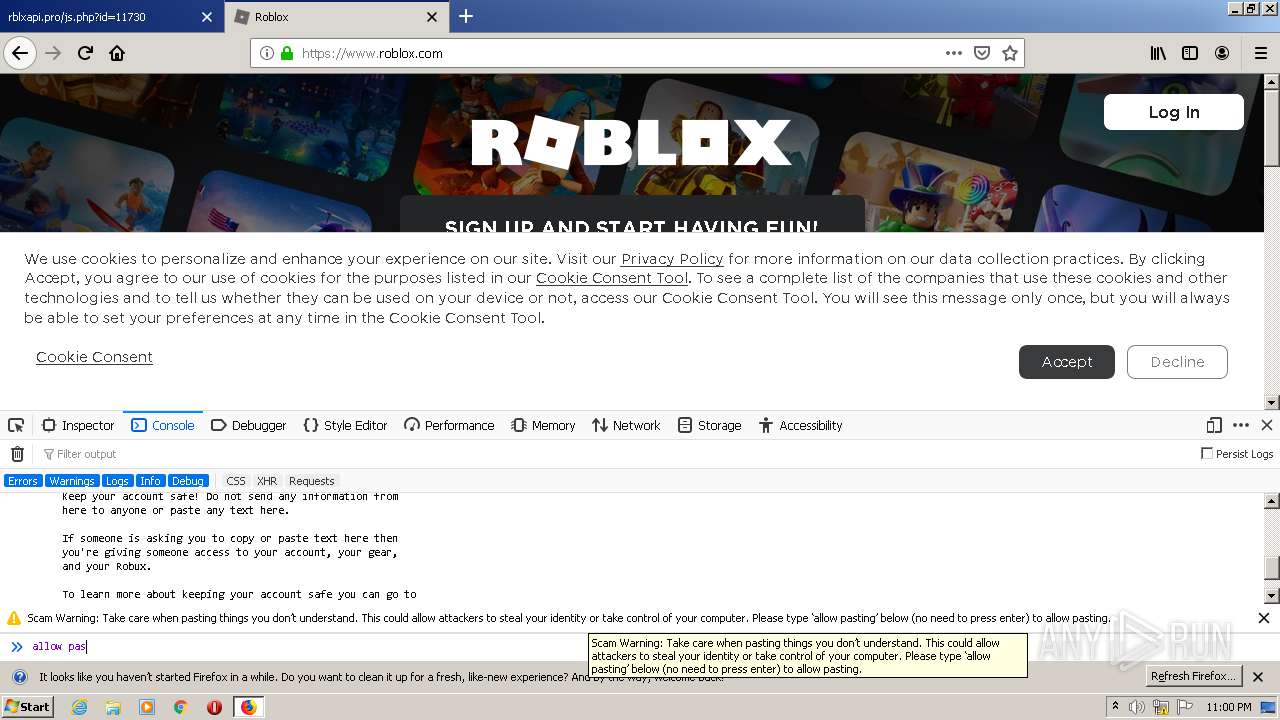Go back to the previous page
The image size is (1280, 720).
(20, 53)
